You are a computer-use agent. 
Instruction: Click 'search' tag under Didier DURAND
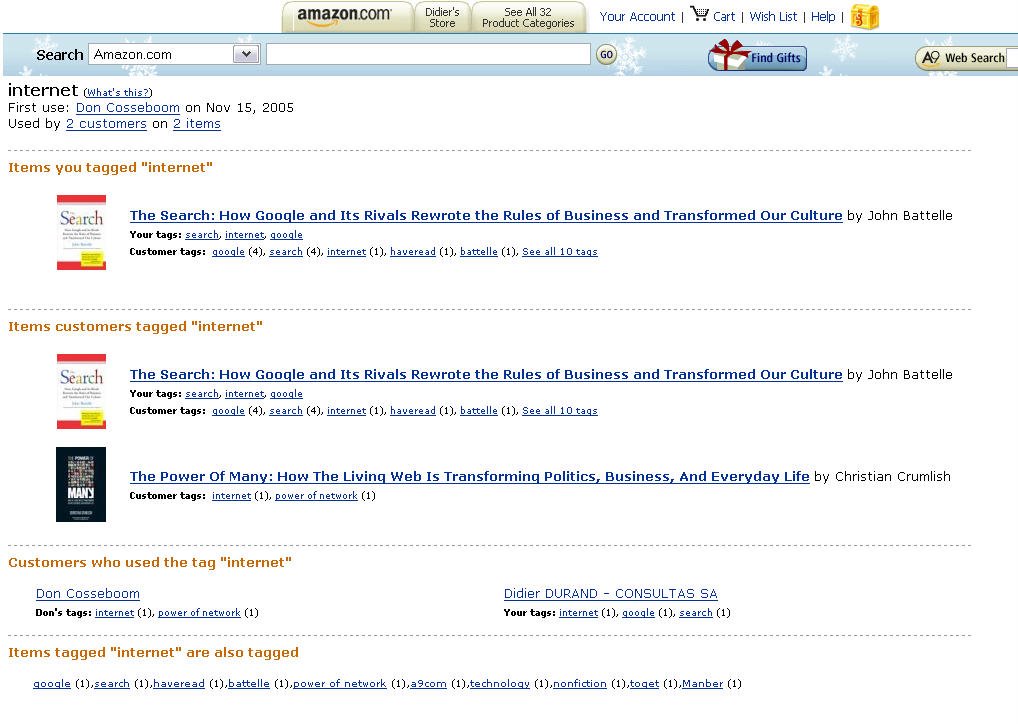point(695,612)
